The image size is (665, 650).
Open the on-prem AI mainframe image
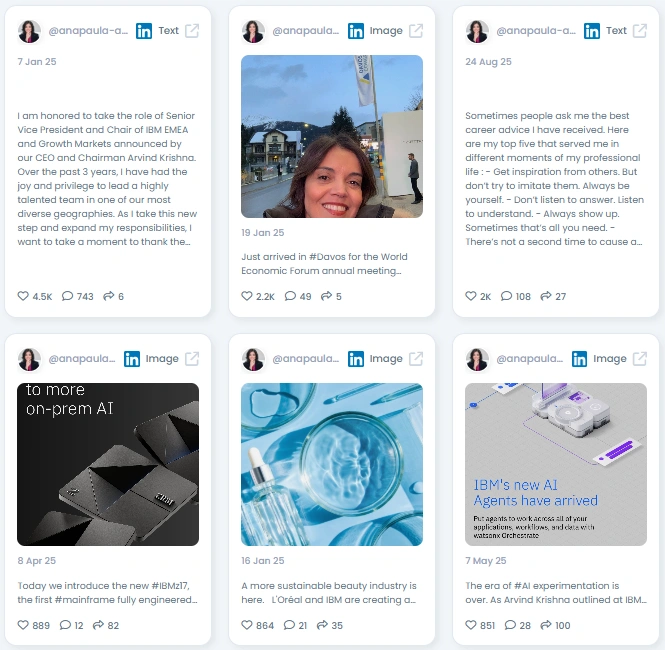click(x=108, y=464)
